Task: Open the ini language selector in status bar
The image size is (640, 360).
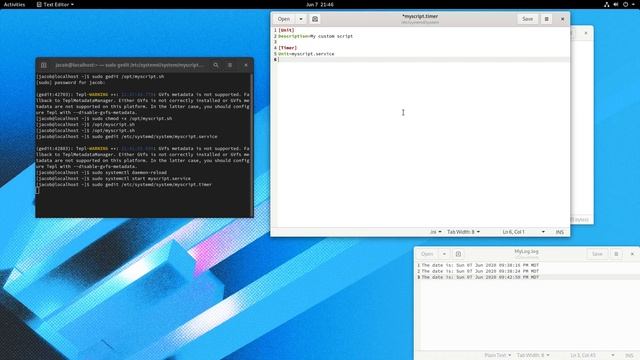Action: pos(436,232)
